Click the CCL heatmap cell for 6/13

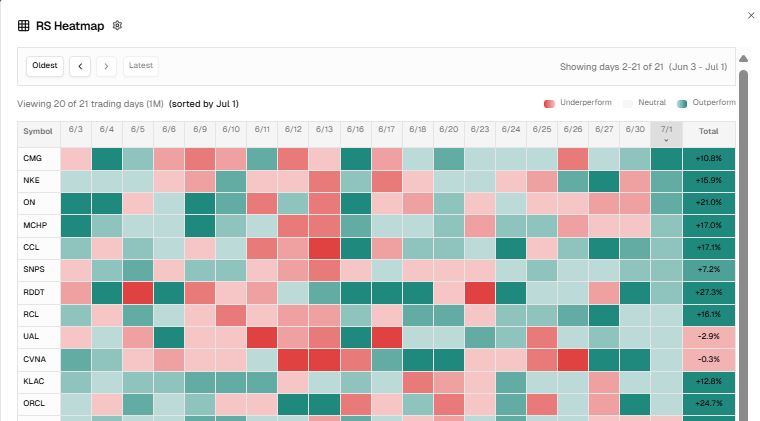324,248
